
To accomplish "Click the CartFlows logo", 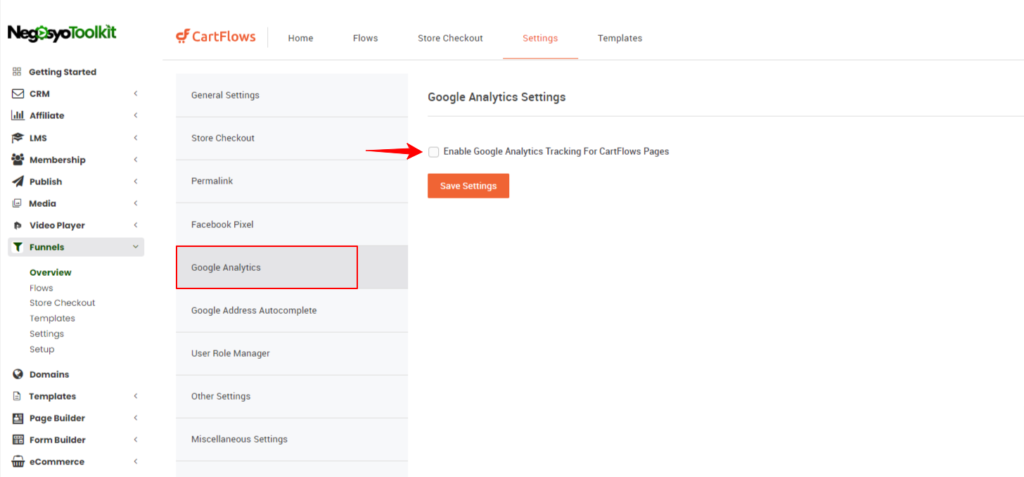I will pyautogui.click(x=216, y=37).
